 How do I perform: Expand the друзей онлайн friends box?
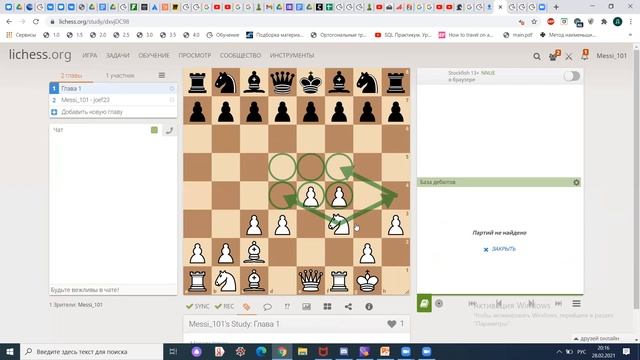pyautogui.click(x=597, y=338)
